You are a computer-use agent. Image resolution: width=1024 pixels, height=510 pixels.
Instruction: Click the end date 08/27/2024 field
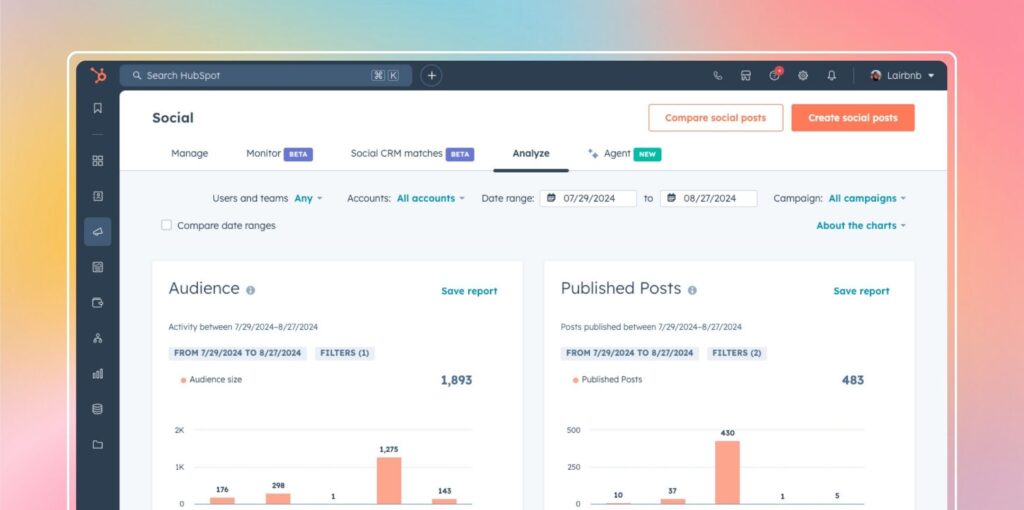pos(709,199)
